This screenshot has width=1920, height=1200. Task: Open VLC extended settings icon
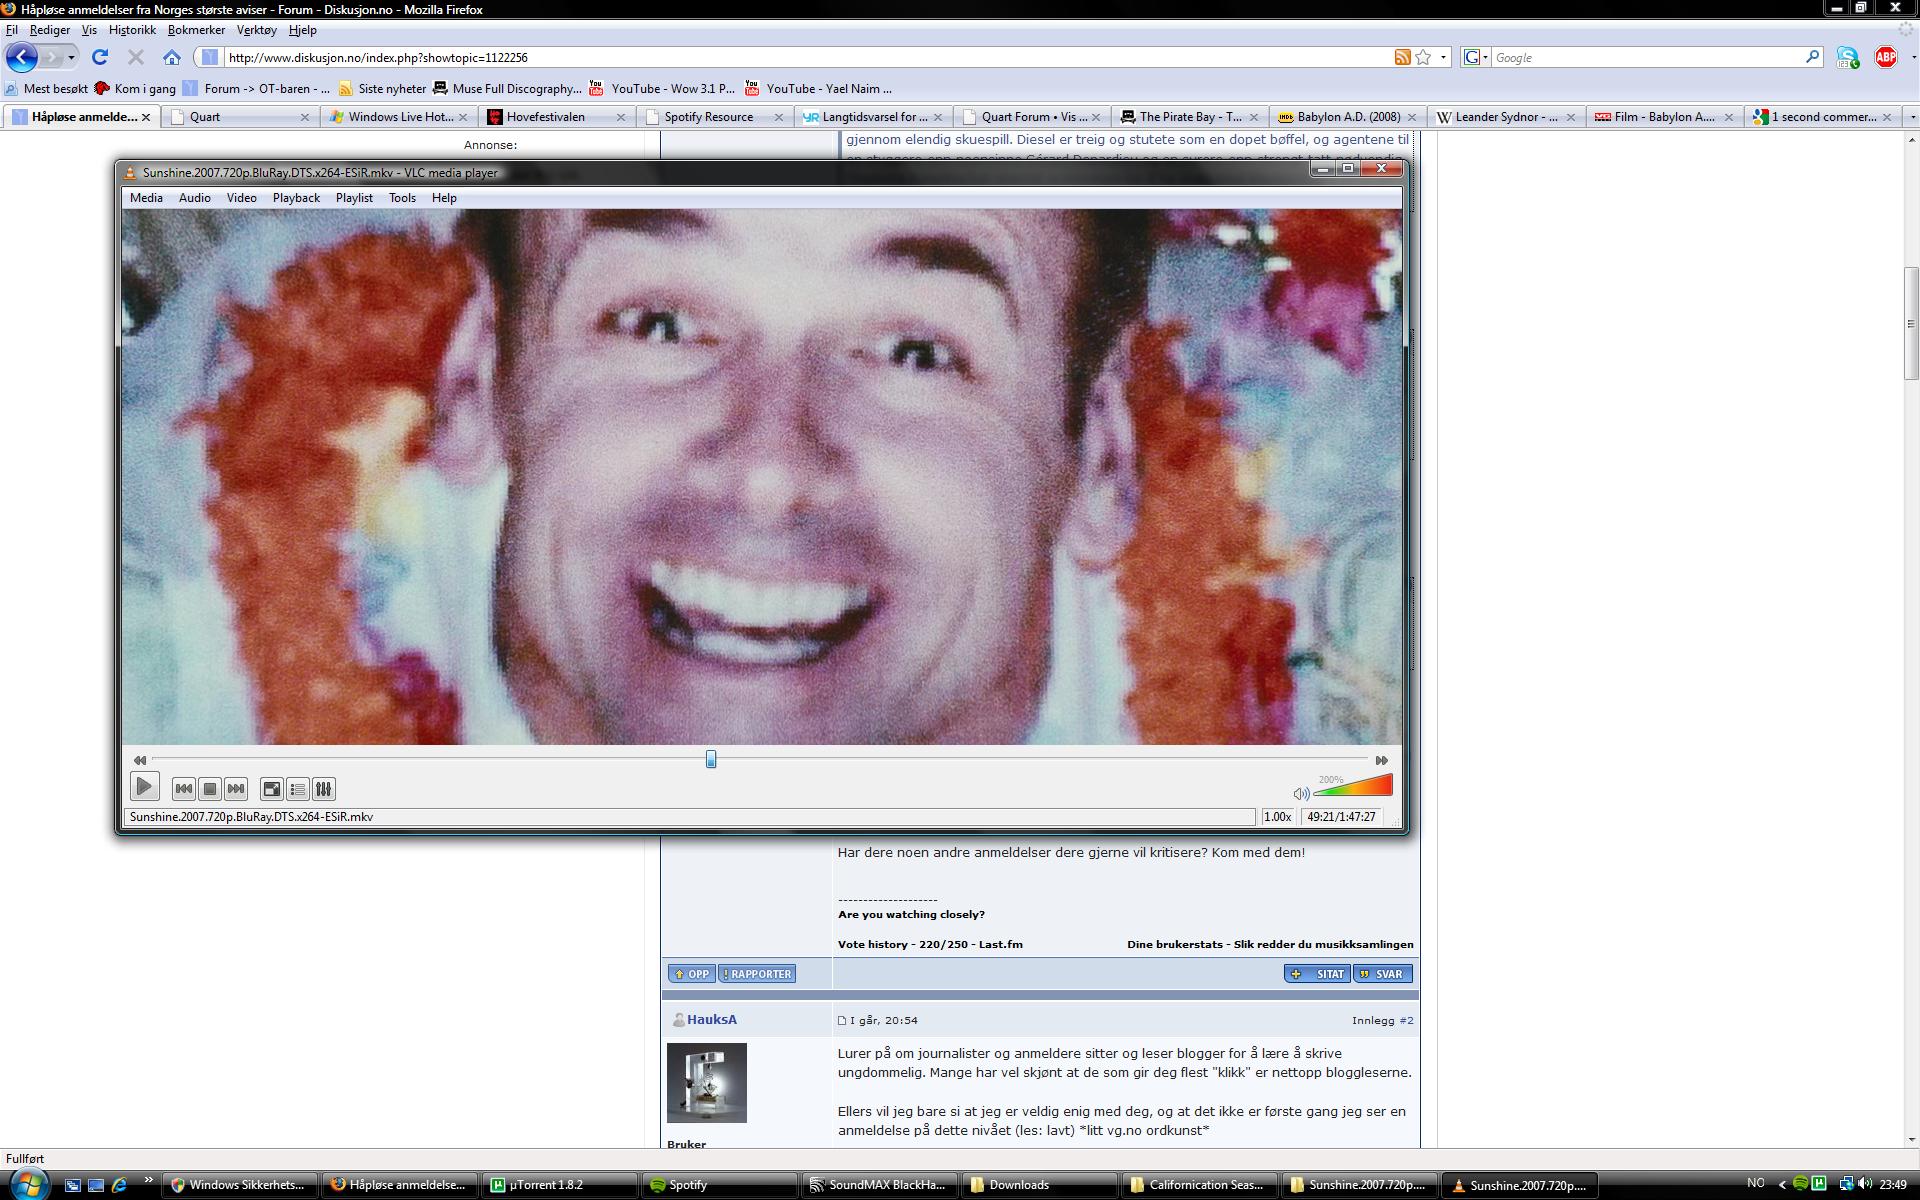point(323,789)
